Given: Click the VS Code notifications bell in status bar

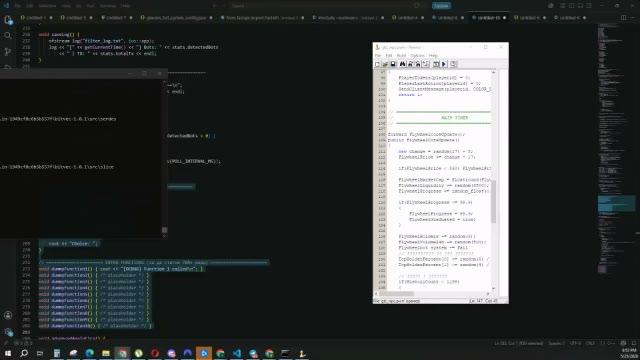Looking at the screenshot, I should click(634, 343).
